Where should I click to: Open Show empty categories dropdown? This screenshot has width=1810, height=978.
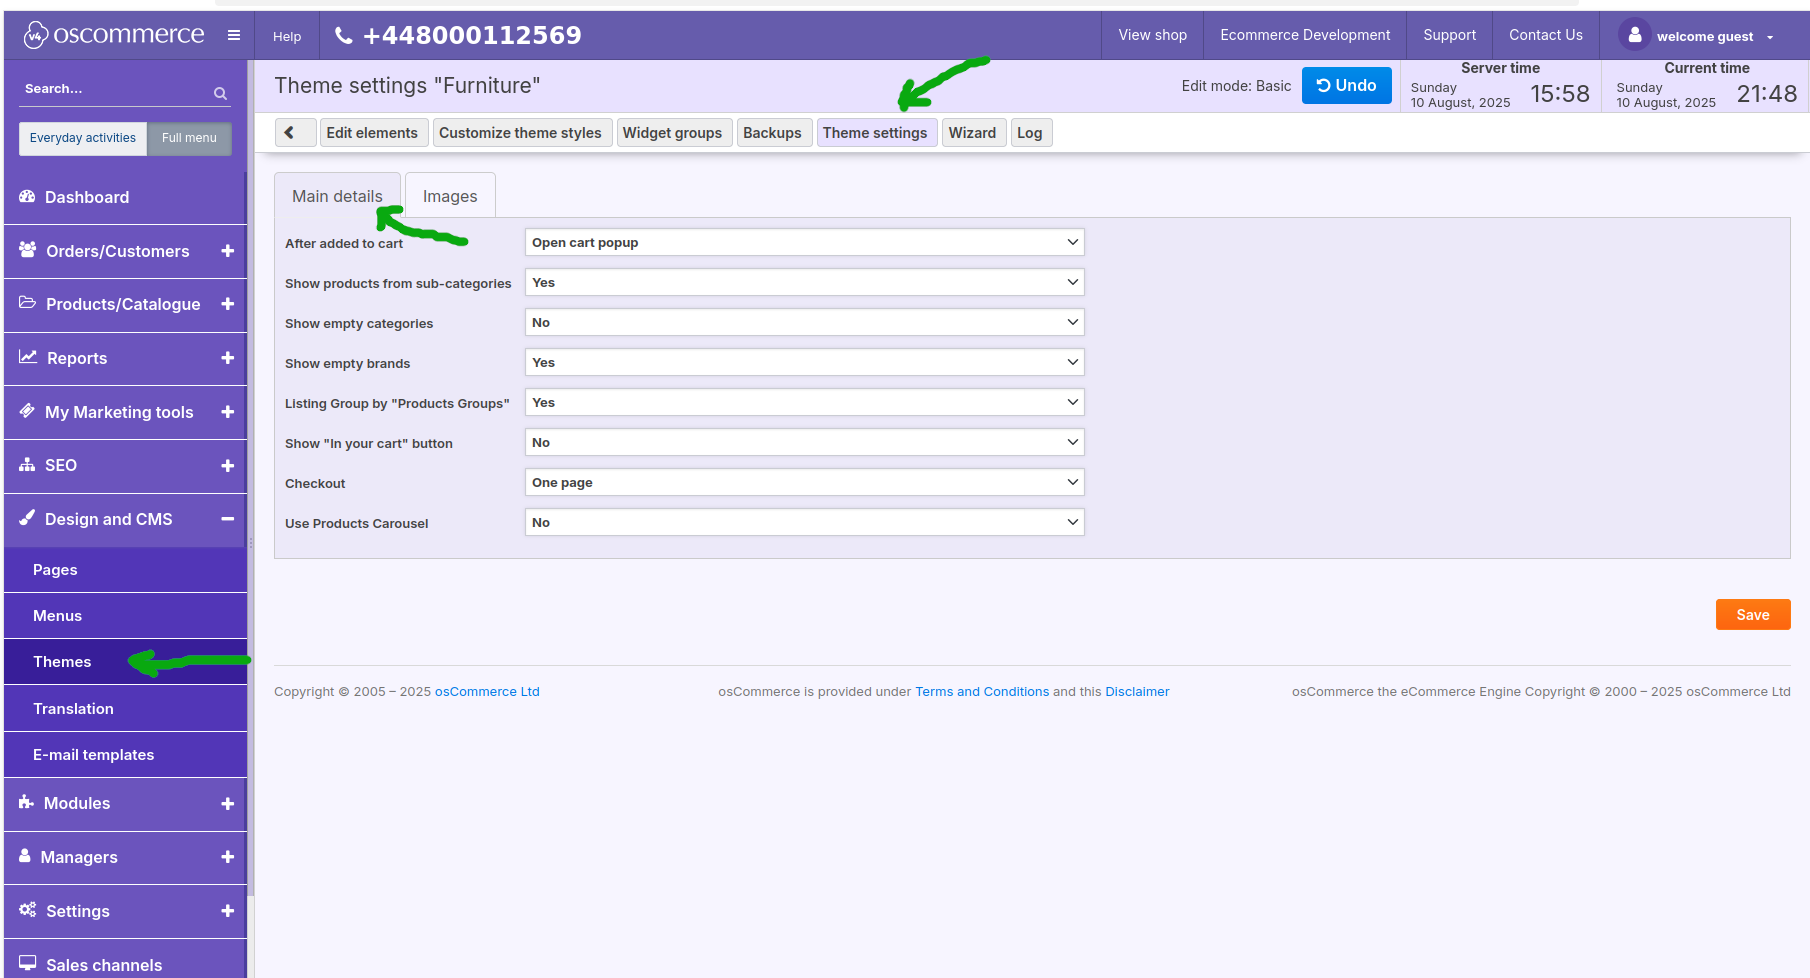pyautogui.click(x=805, y=322)
